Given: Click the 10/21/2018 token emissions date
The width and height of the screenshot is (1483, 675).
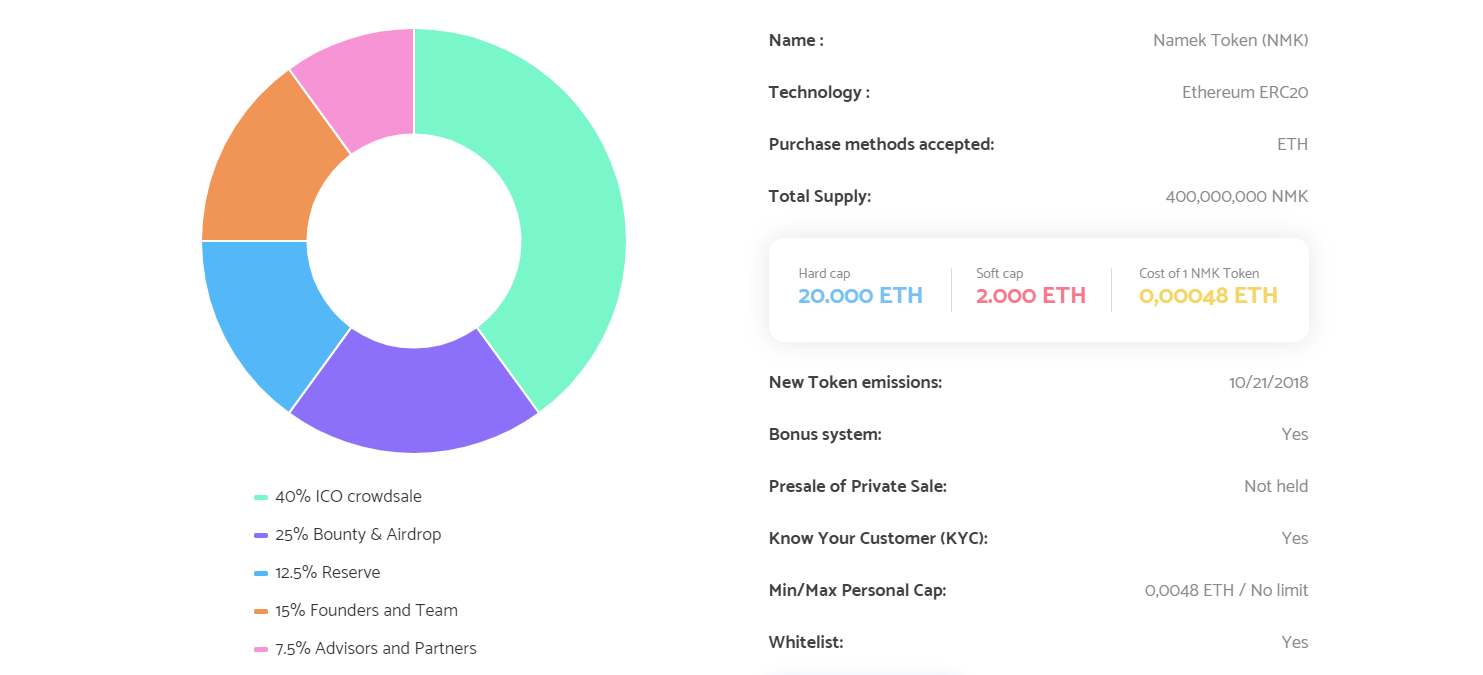Looking at the screenshot, I should click(1268, 382).
